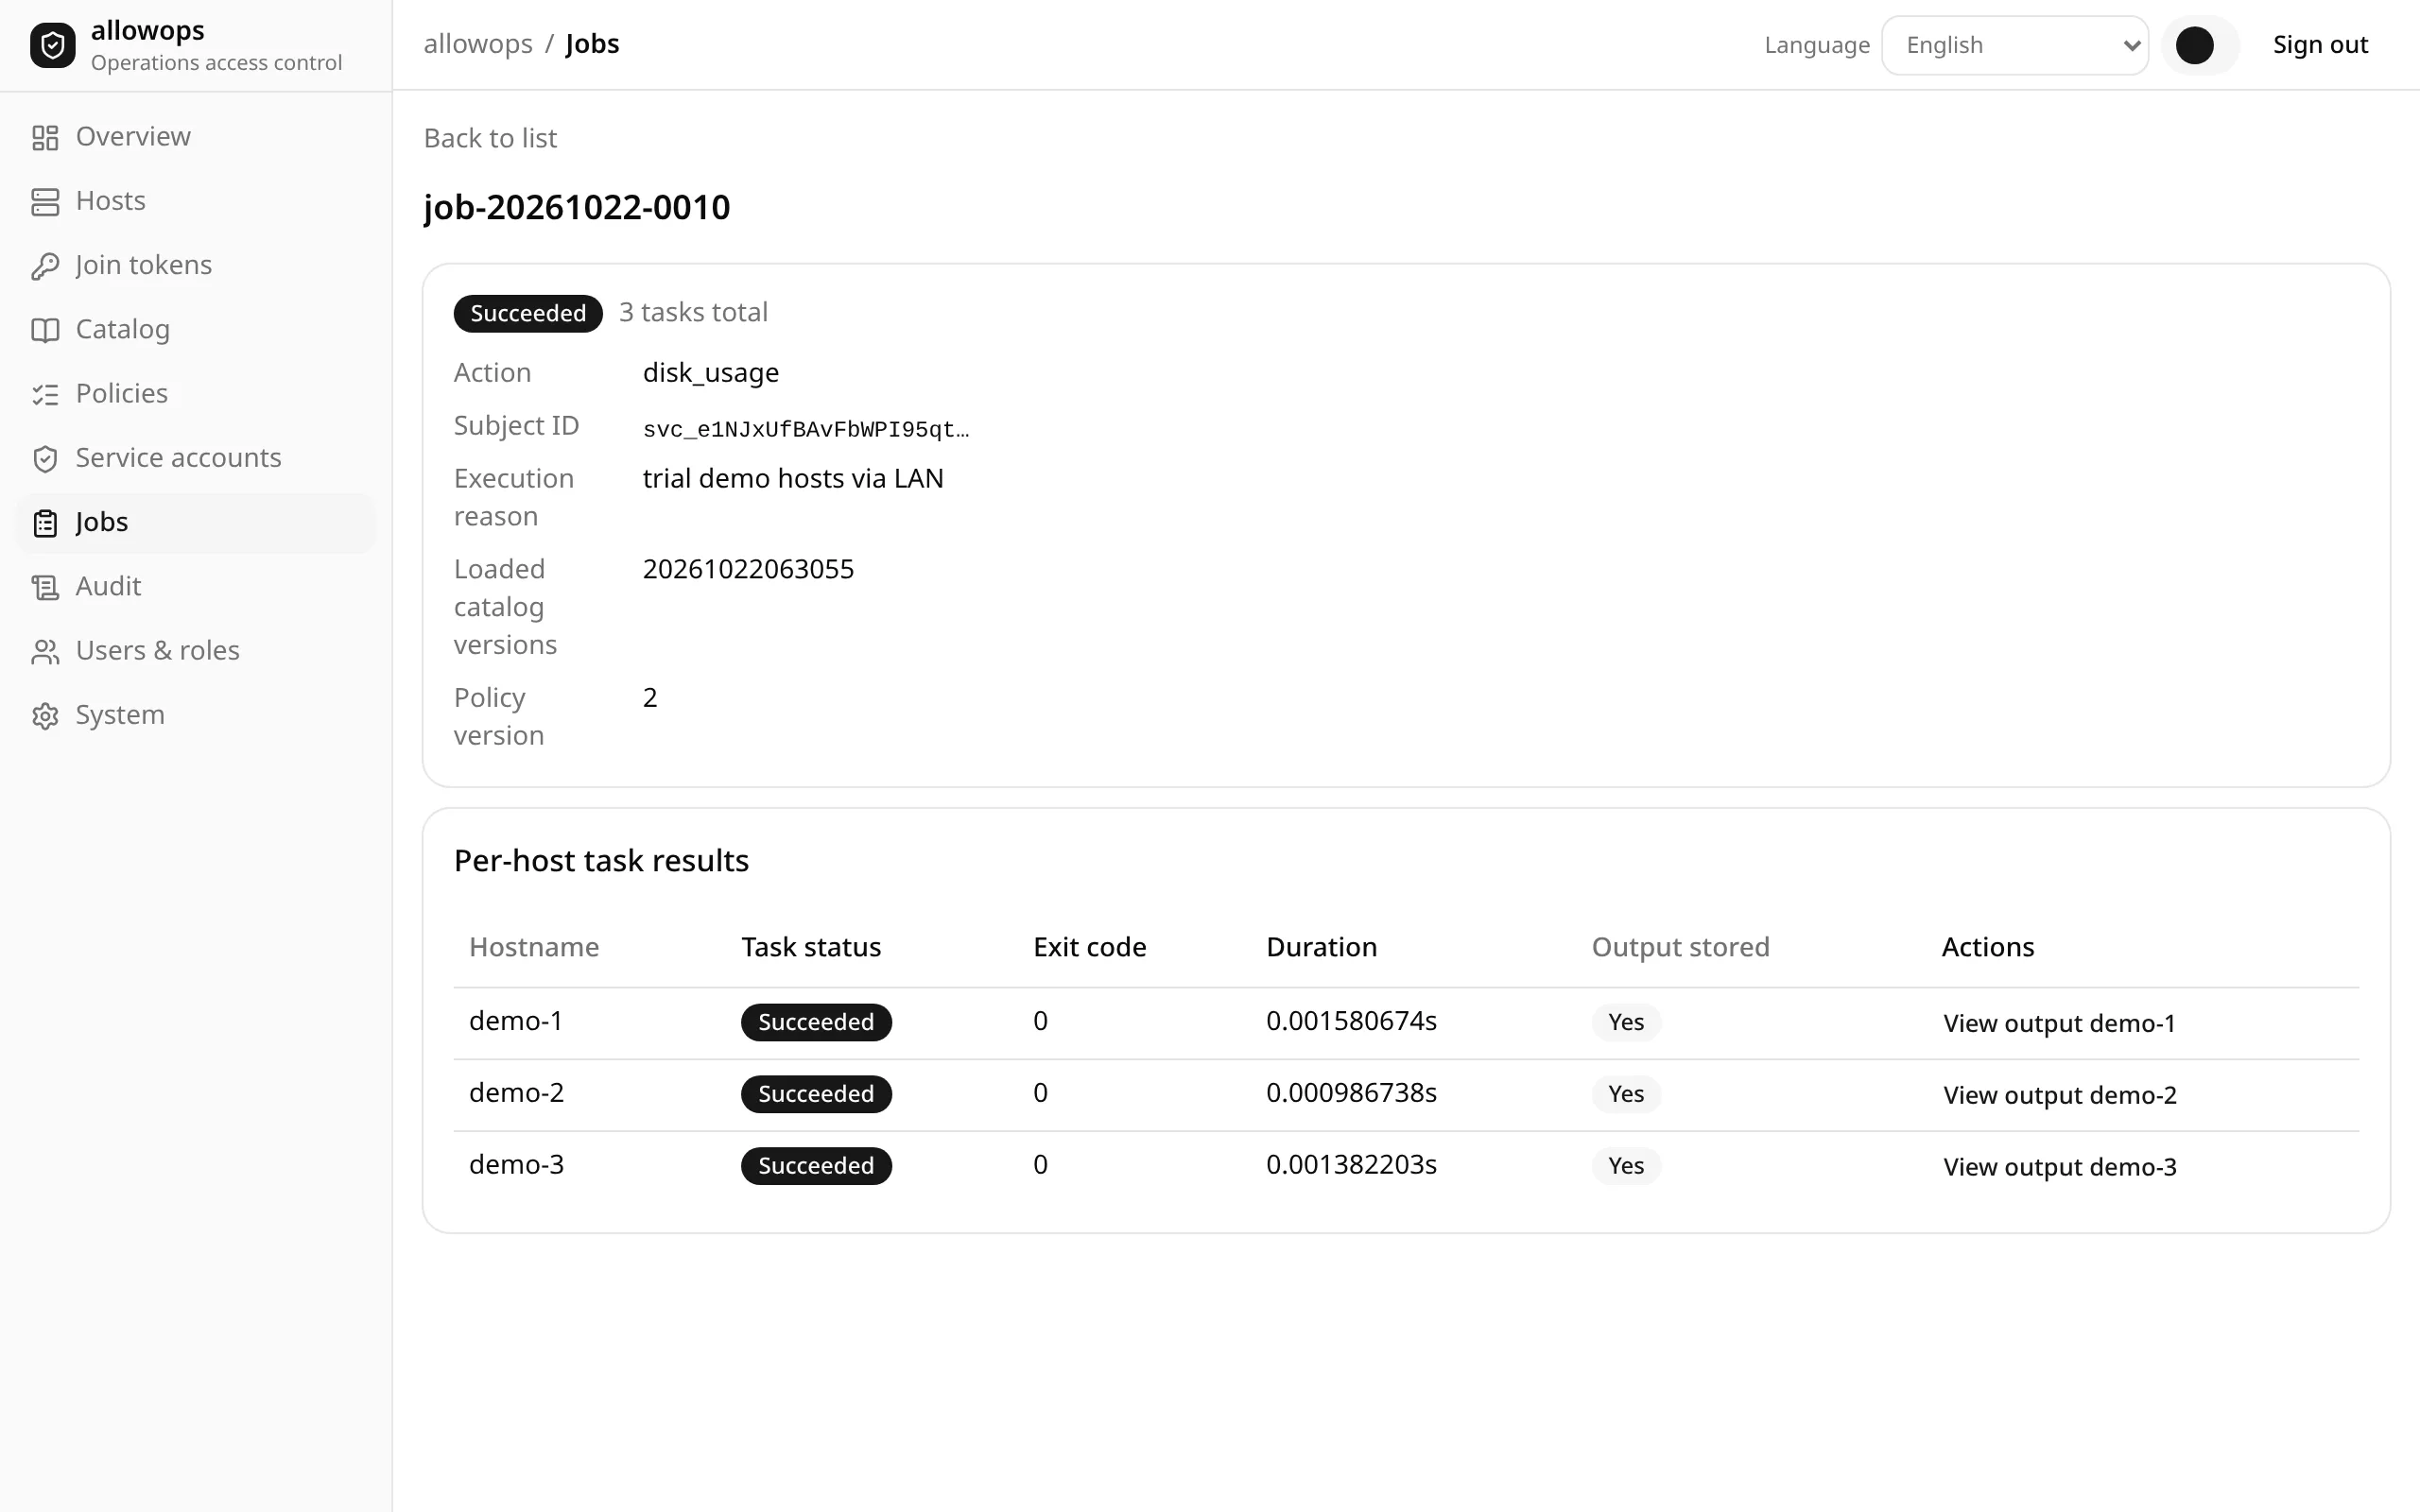Select the Service accounts shield icon
Viewport: 2420px width, 1512px height.
[x=45, y=459]
